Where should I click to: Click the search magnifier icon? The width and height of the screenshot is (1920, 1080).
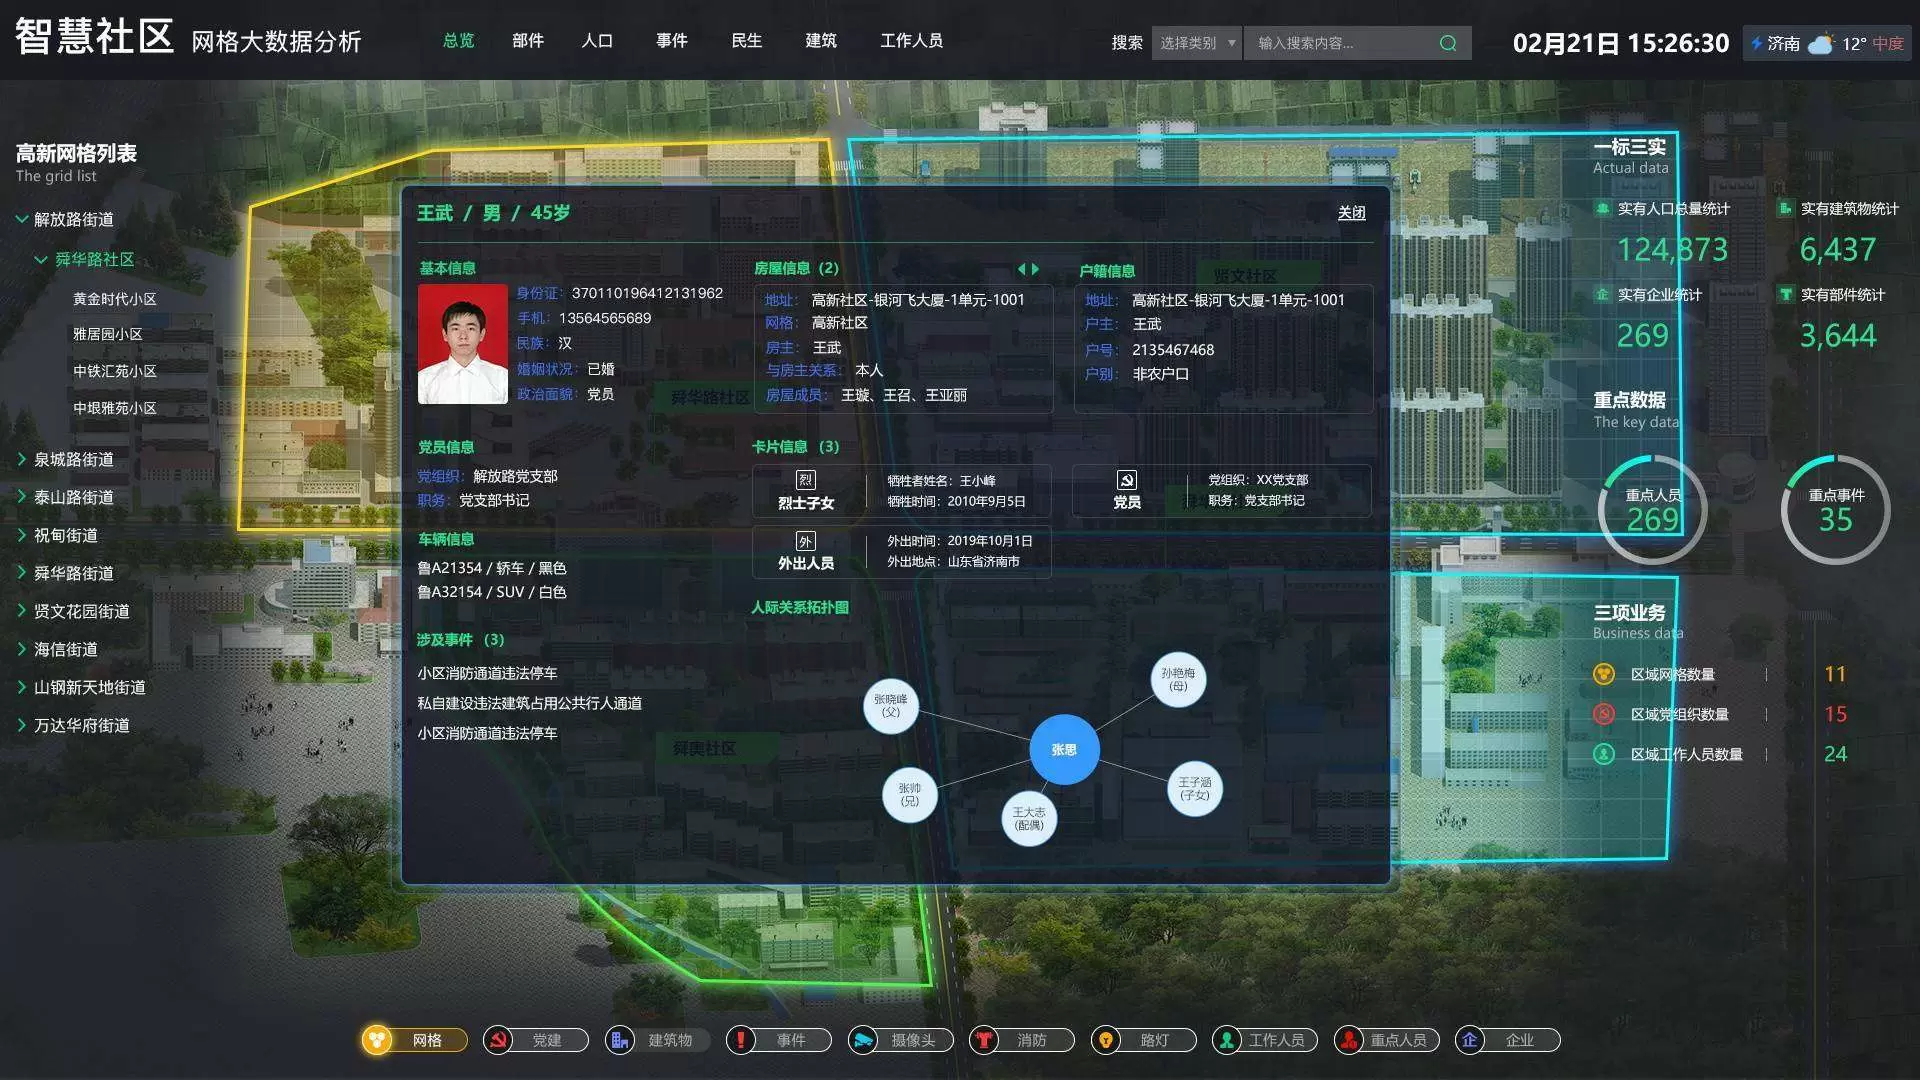click(1447, 43)
